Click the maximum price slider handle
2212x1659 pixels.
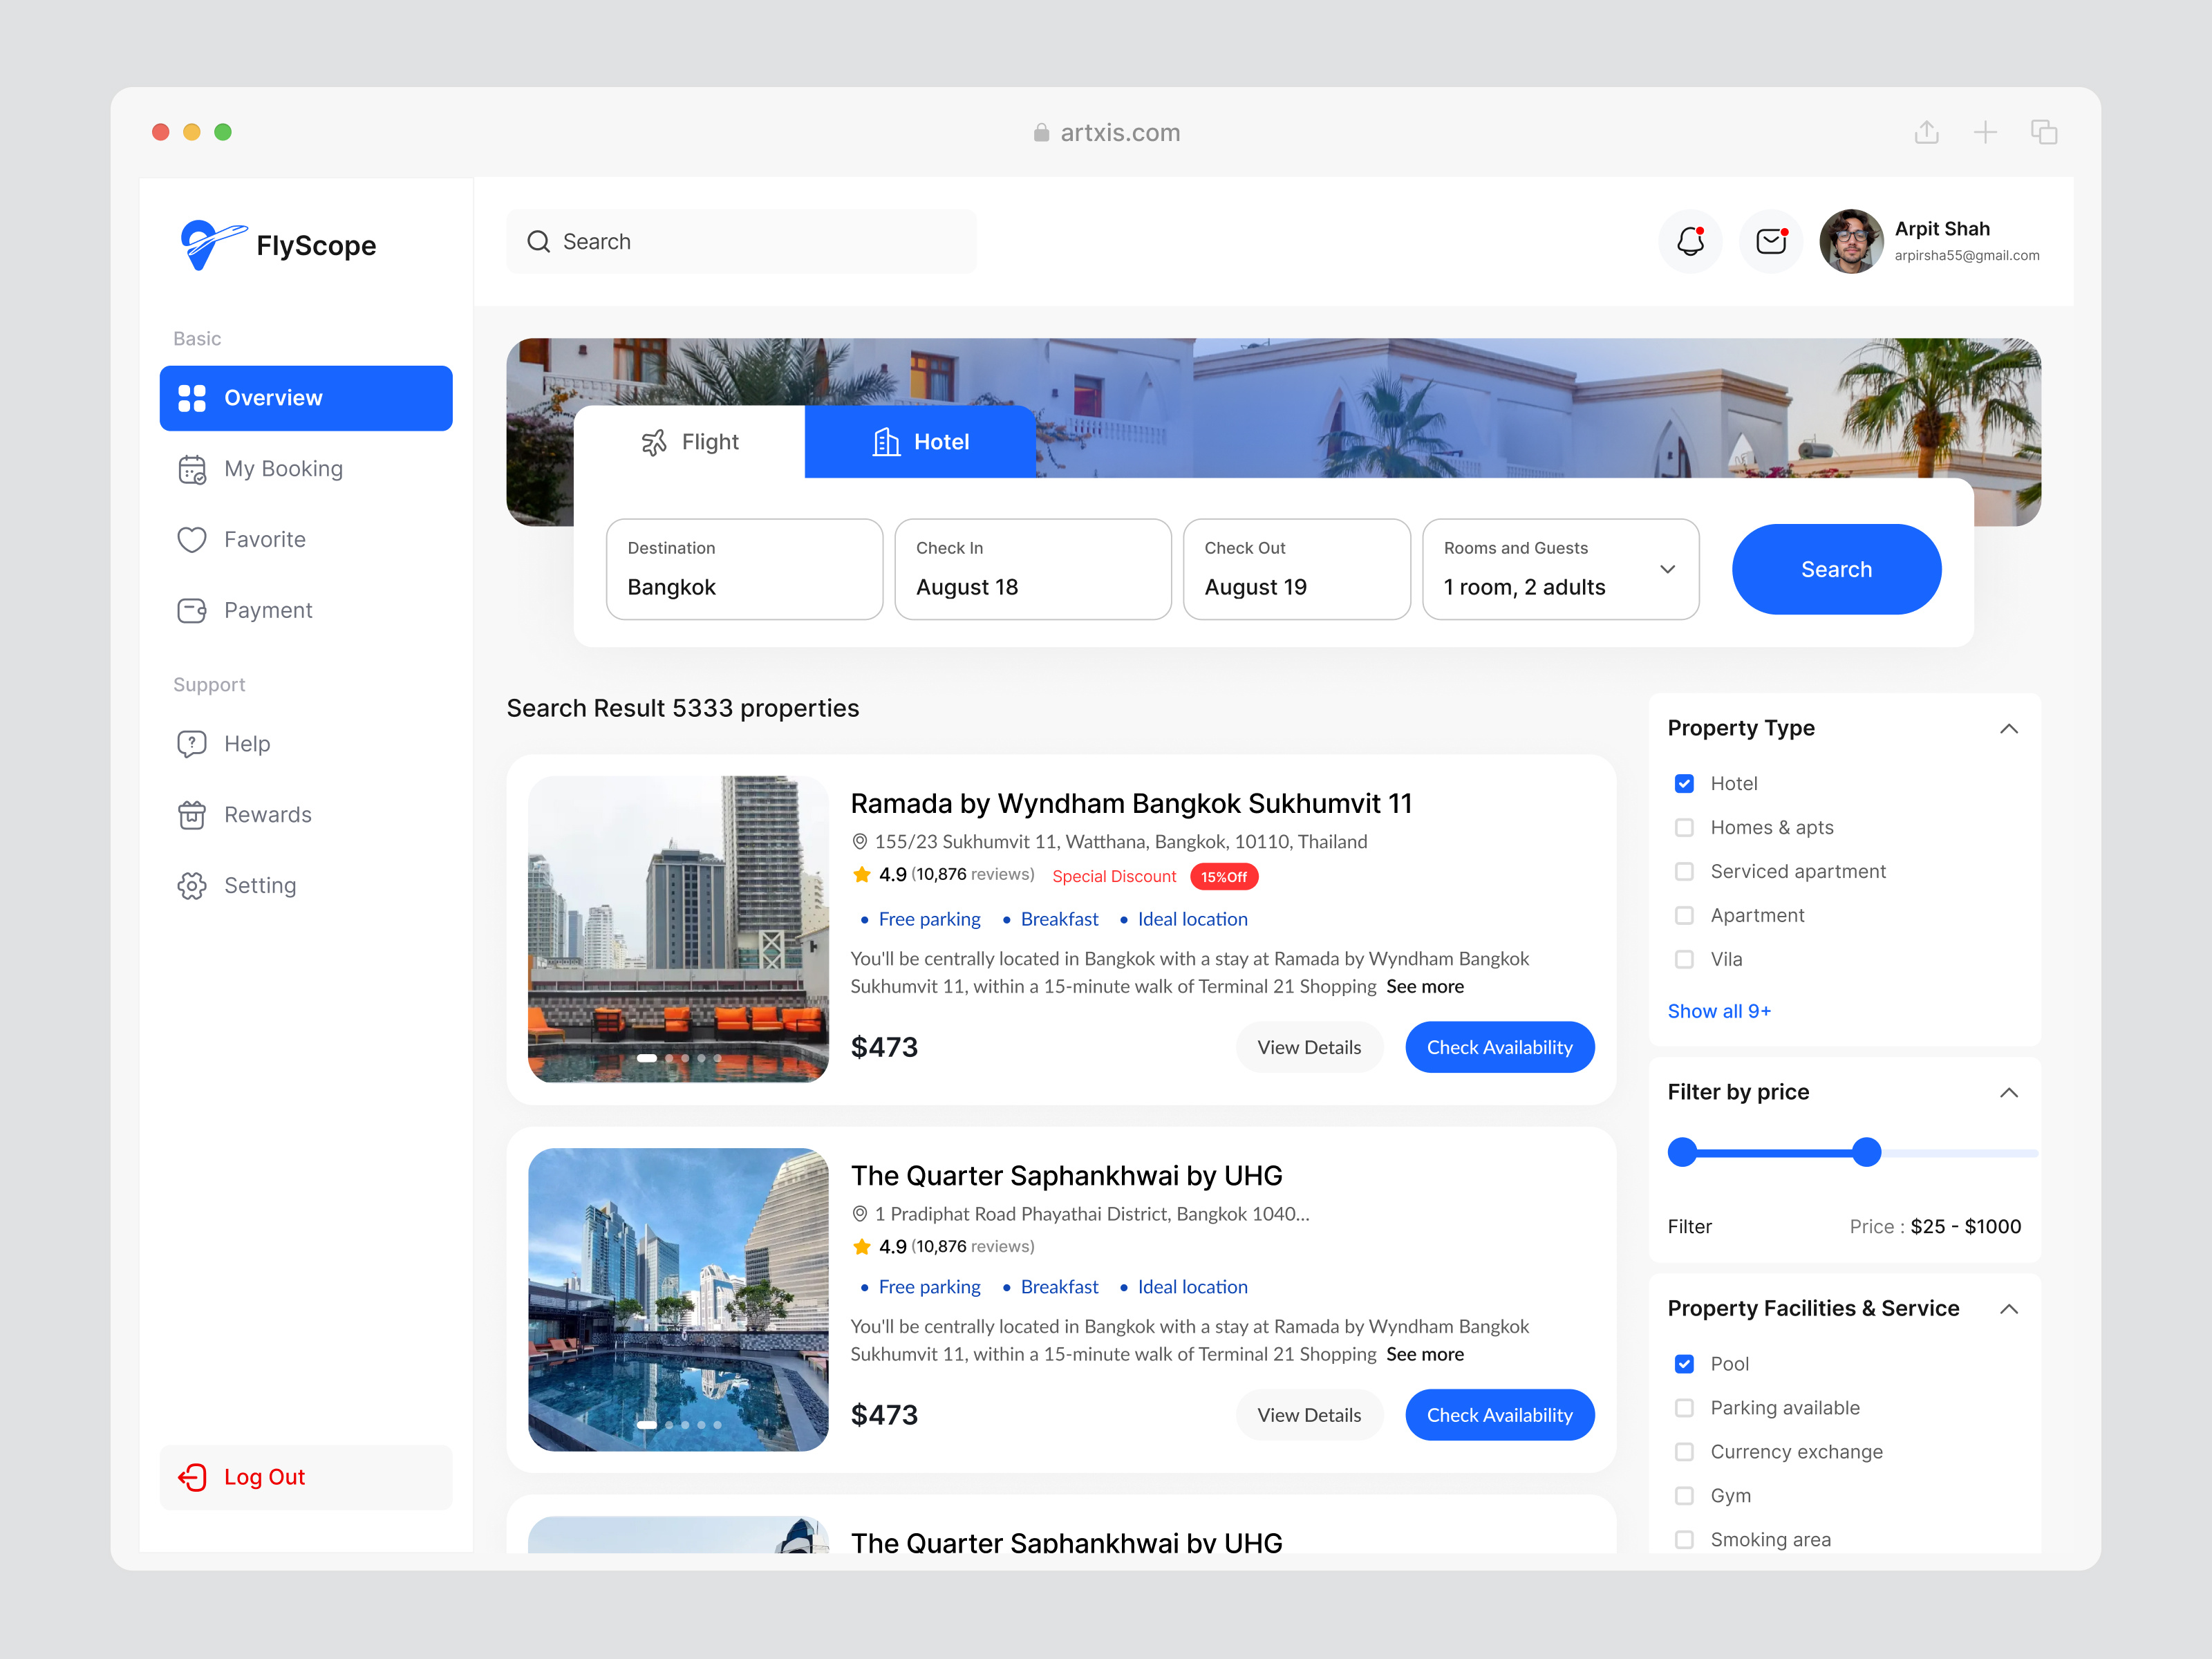point(1866,1153)
